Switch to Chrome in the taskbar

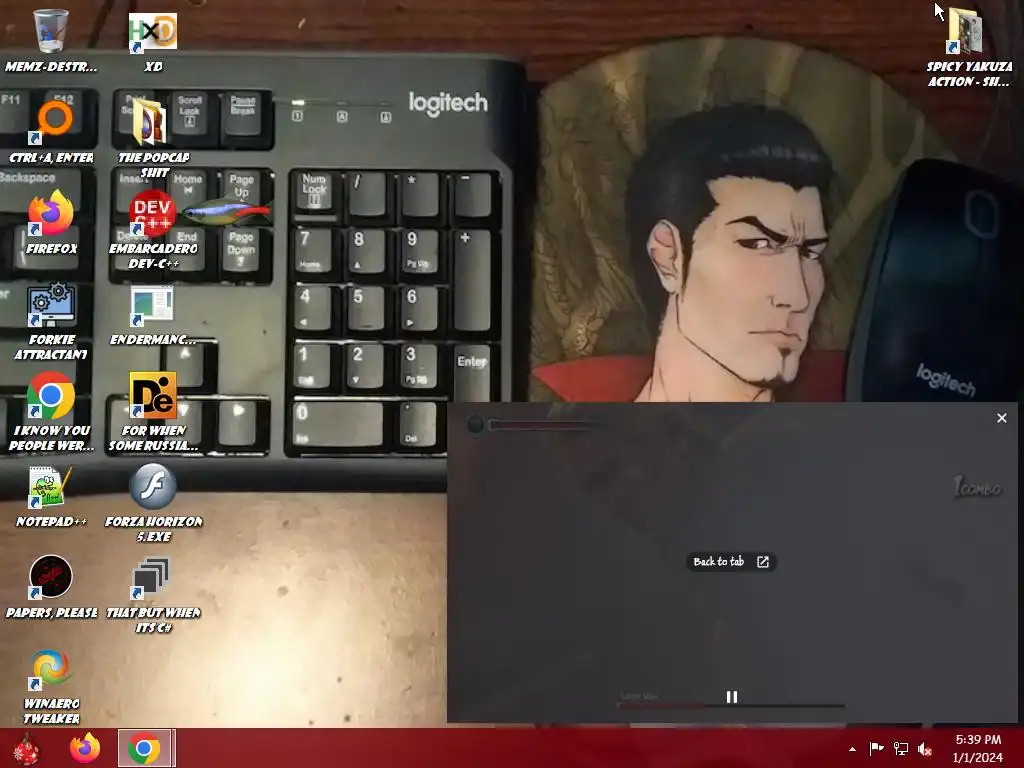coord(144,748)
